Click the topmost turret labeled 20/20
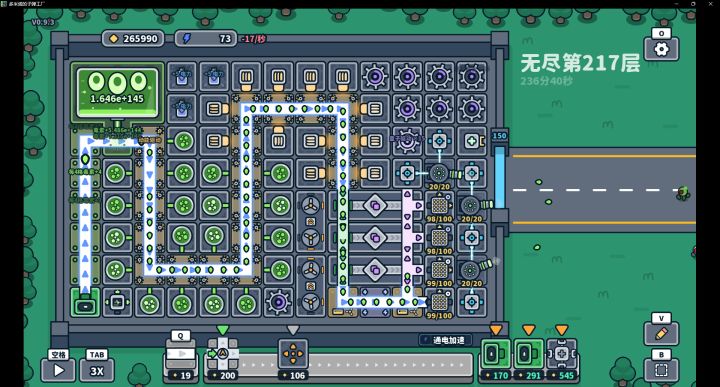The width and height of the screenshot is (720, 387). 439,174
